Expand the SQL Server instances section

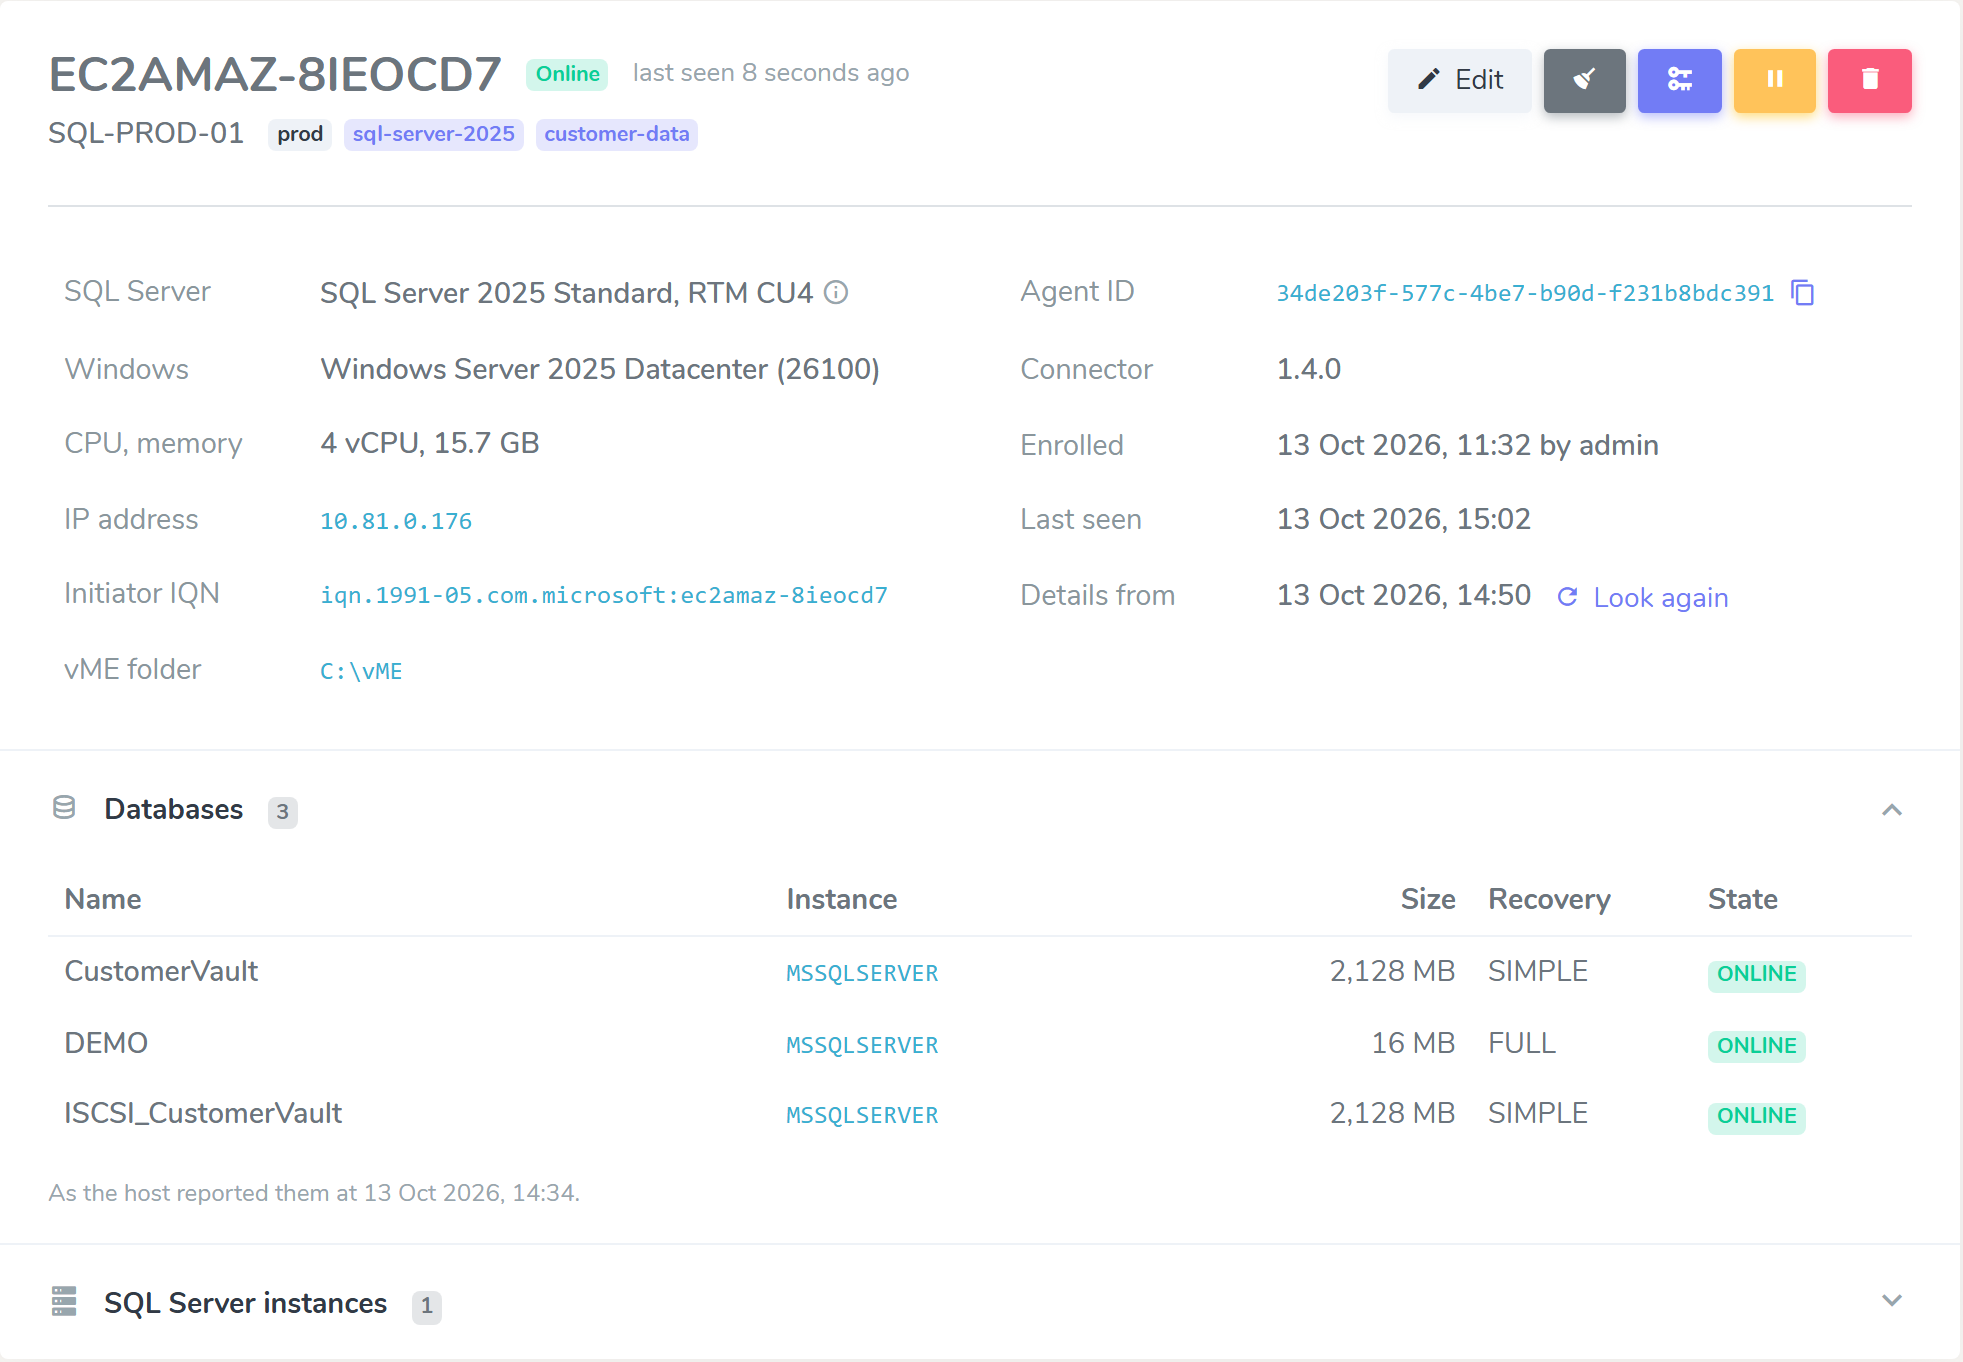(x=1891, y=1301)
